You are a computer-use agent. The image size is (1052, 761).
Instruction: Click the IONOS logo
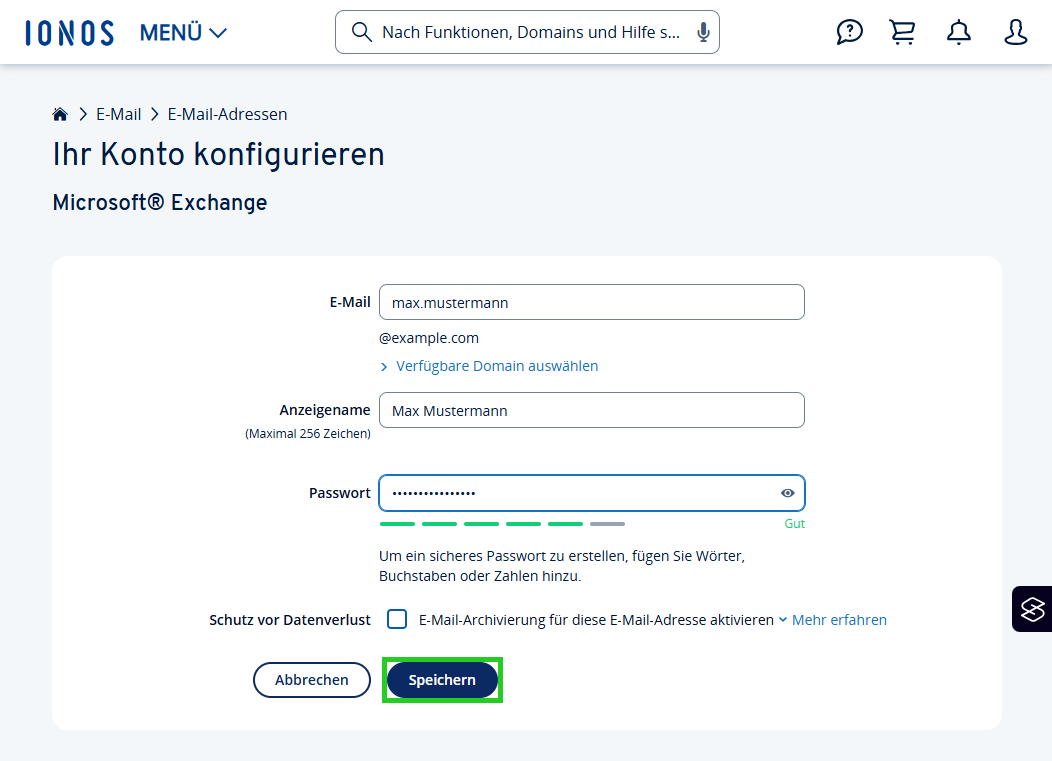(x=69, y=31)
